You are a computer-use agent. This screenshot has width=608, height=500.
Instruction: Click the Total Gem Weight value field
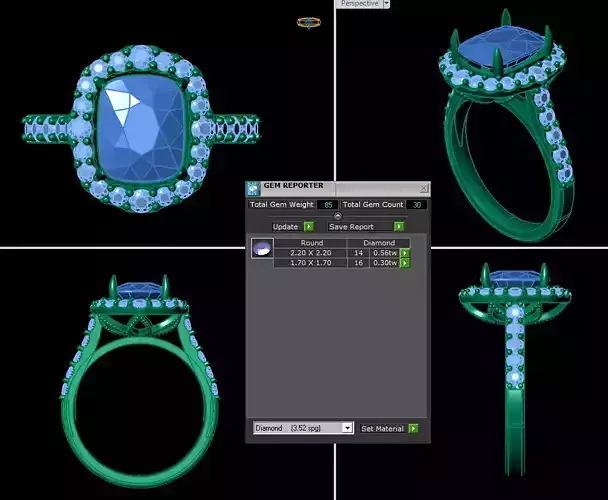pos(328,205)
